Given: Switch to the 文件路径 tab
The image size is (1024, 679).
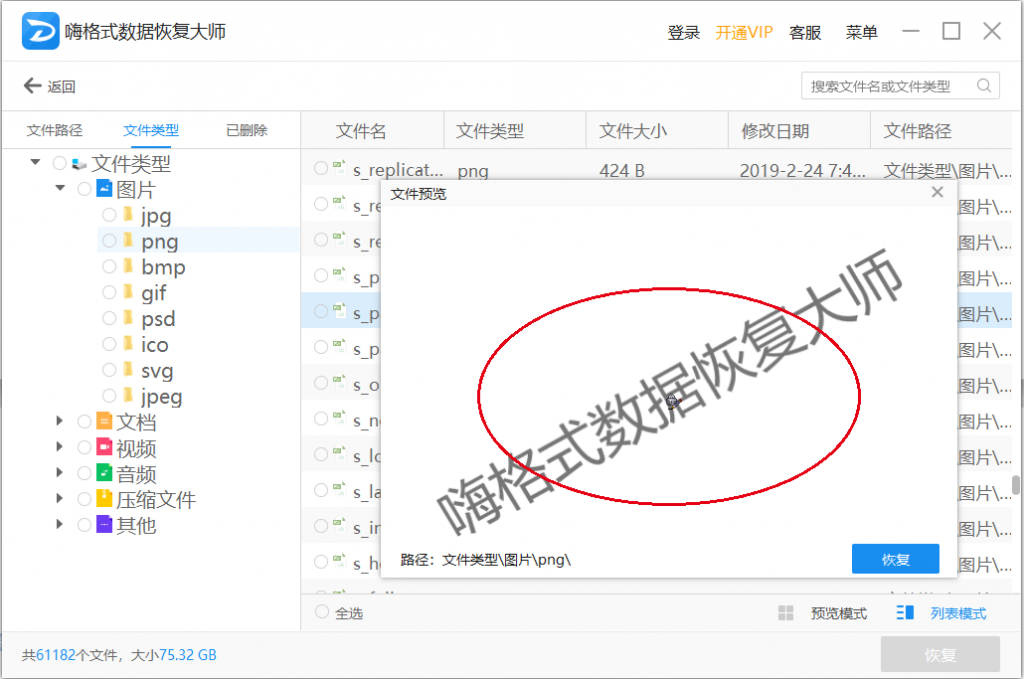Looking at the screenshot, I should [x=54, y=130].
